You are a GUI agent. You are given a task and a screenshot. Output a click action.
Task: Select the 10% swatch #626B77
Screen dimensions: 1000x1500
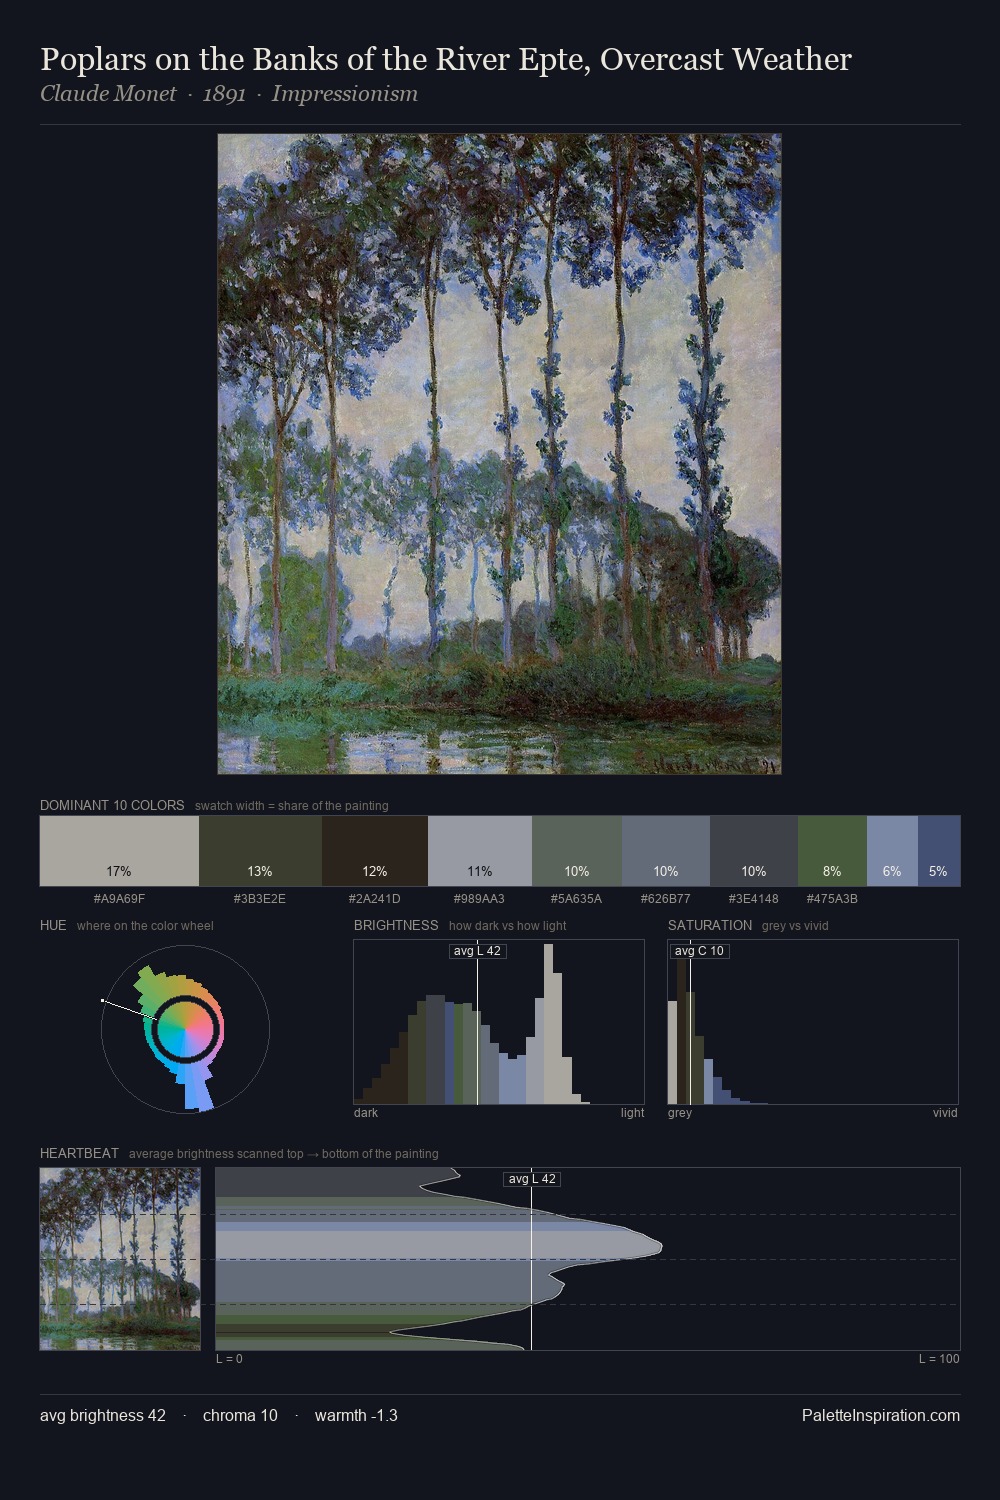[666, 851]
